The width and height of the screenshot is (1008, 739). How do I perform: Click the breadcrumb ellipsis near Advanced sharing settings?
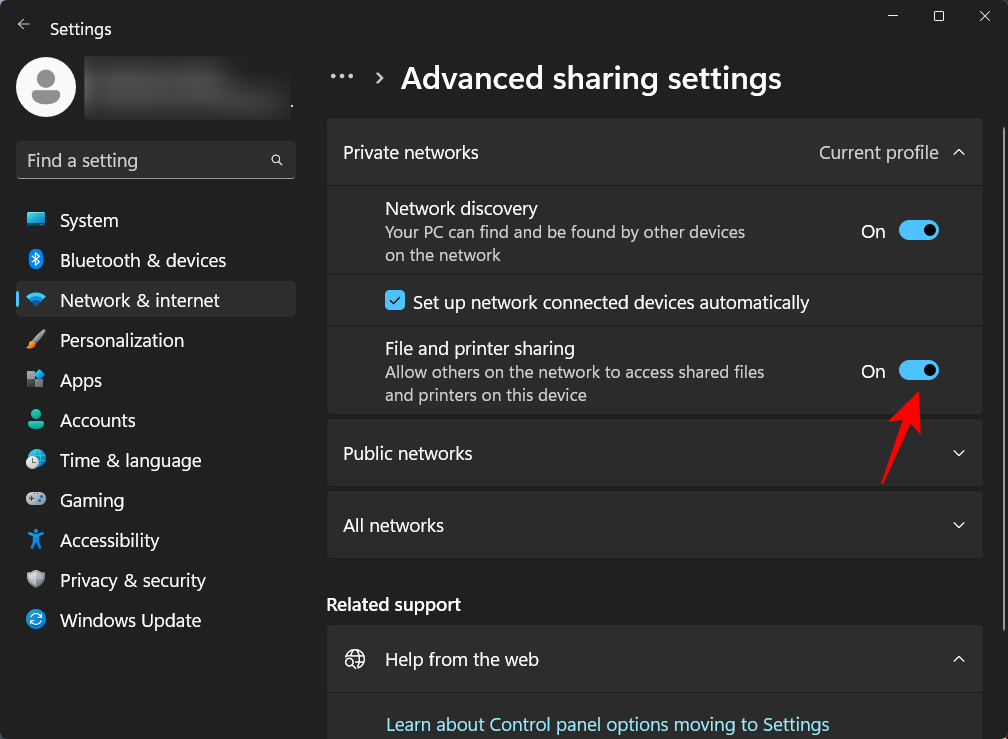[x=342, y=76]
